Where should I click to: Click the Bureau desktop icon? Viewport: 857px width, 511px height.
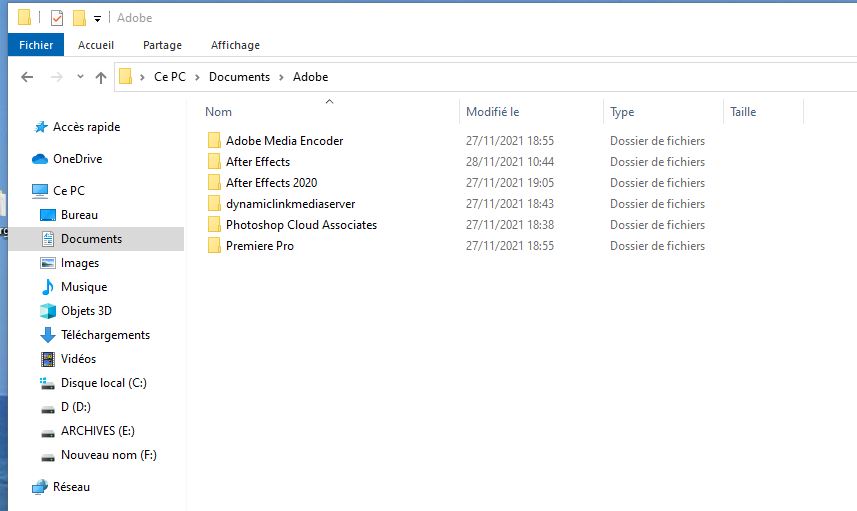(x=48, y=215)
